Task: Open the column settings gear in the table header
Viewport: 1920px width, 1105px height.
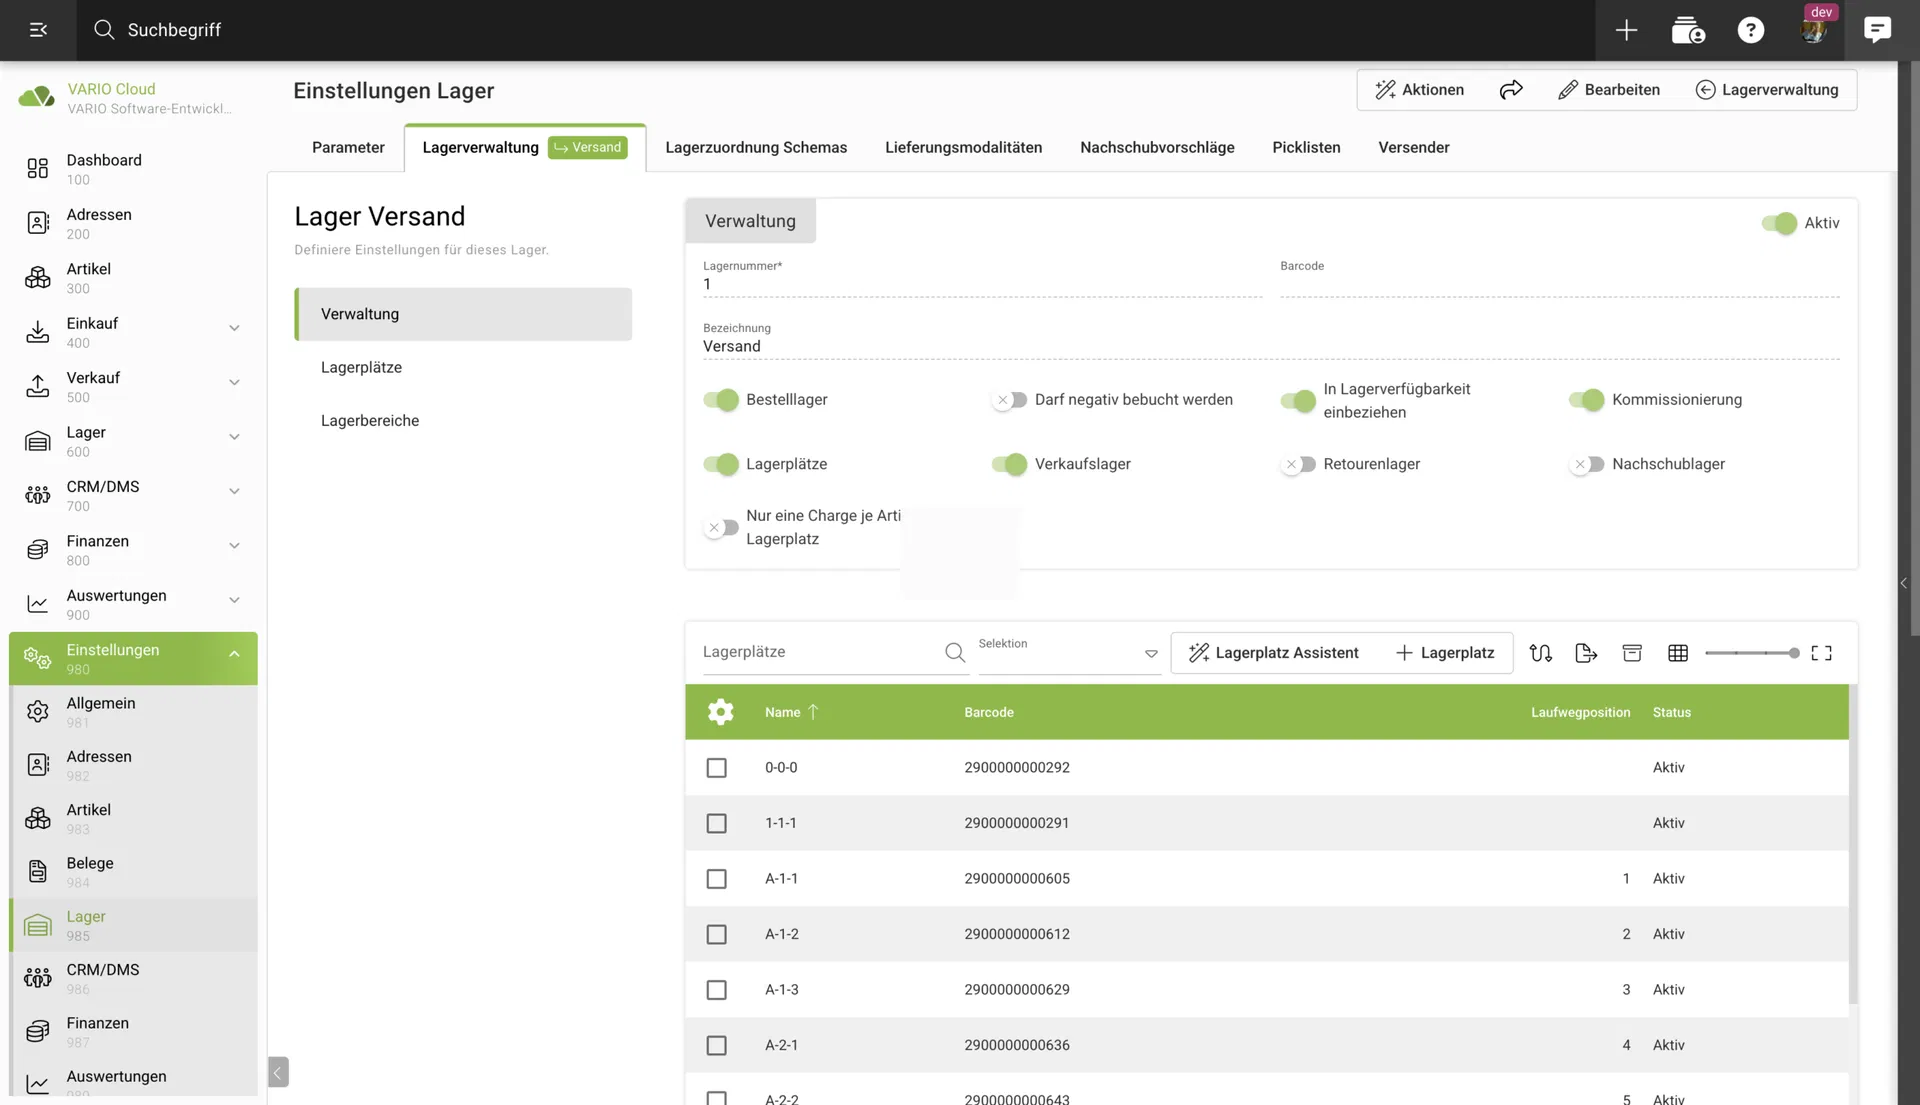Action: pos(720,712)
